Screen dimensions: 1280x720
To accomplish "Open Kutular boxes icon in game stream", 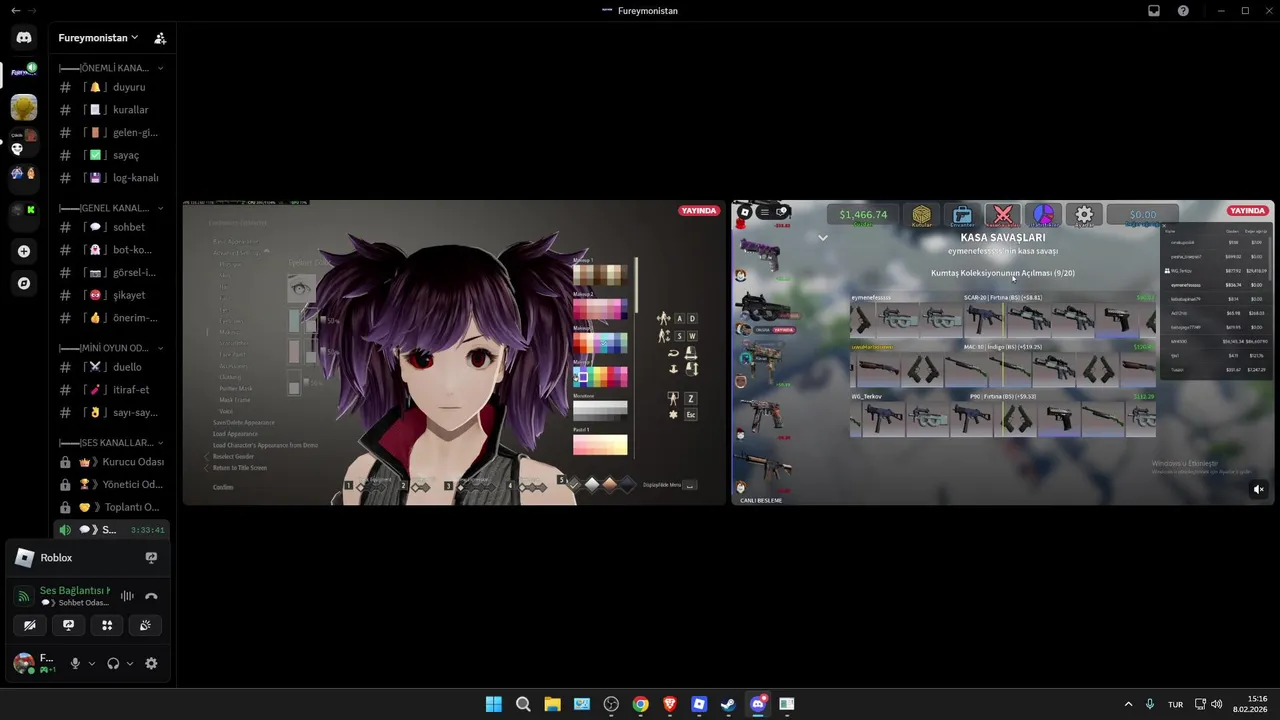I will click(x=921, y=215).
